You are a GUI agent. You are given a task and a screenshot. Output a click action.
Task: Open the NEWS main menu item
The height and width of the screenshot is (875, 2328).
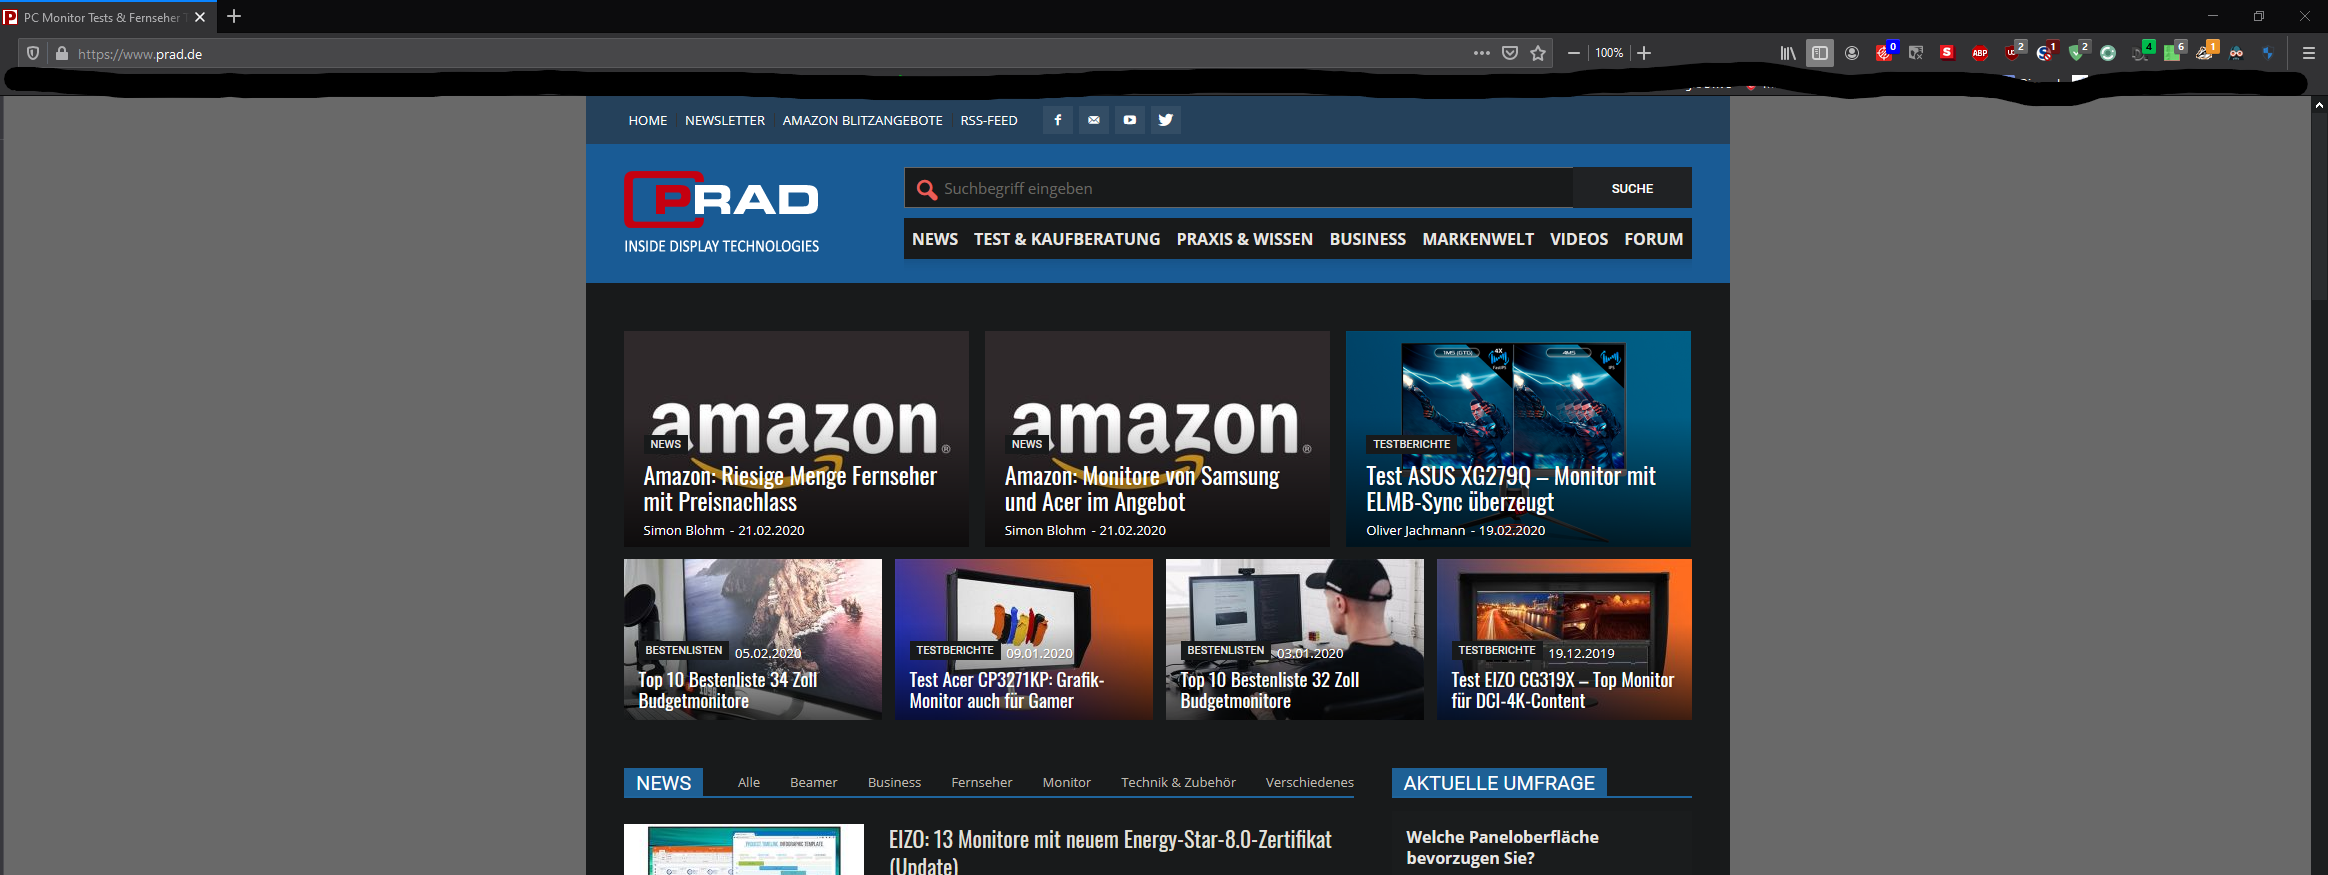click(x=935, y=239)
